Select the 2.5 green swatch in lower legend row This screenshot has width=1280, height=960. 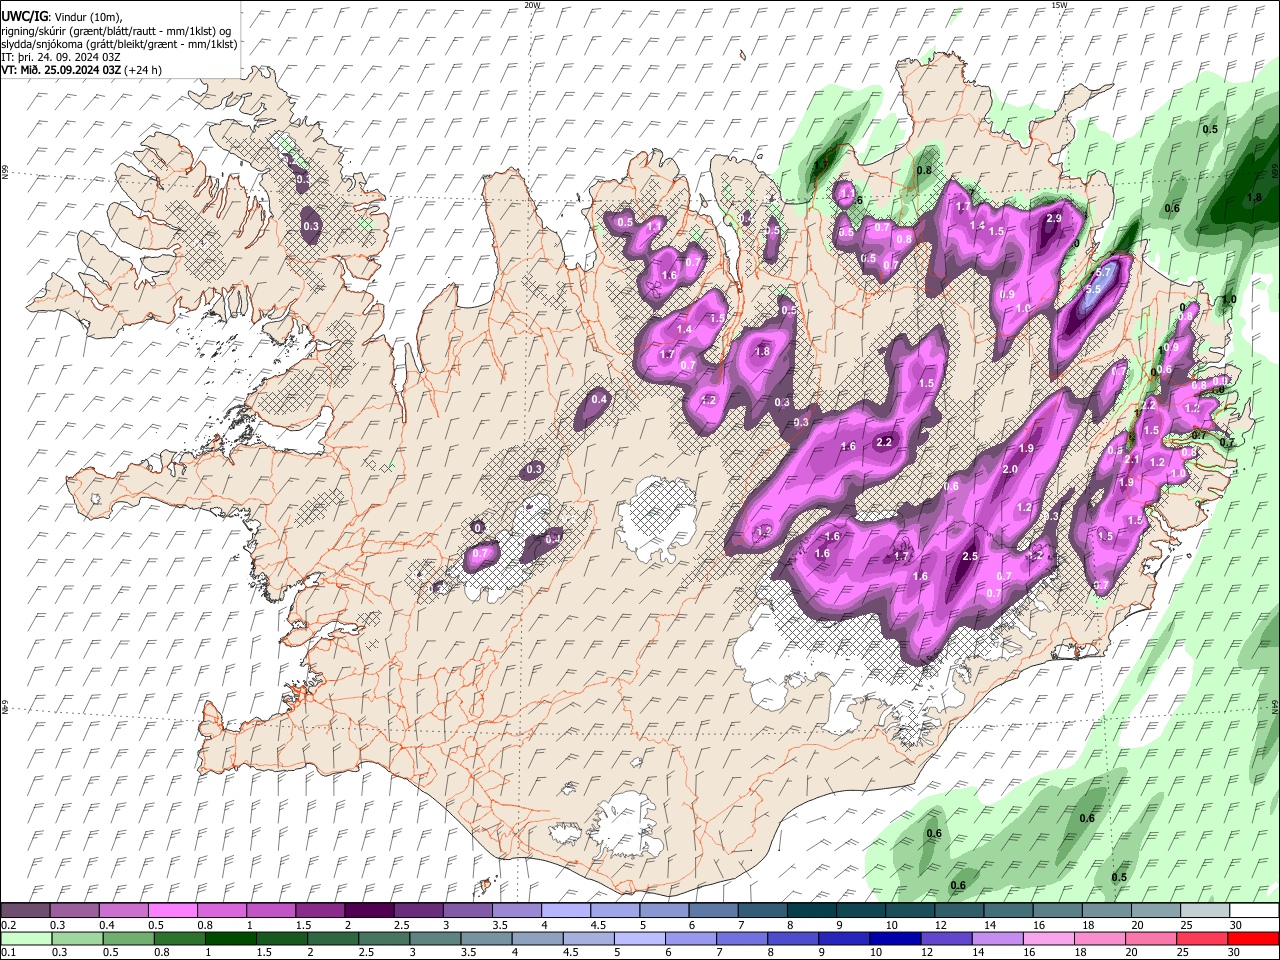pos(383,939)
